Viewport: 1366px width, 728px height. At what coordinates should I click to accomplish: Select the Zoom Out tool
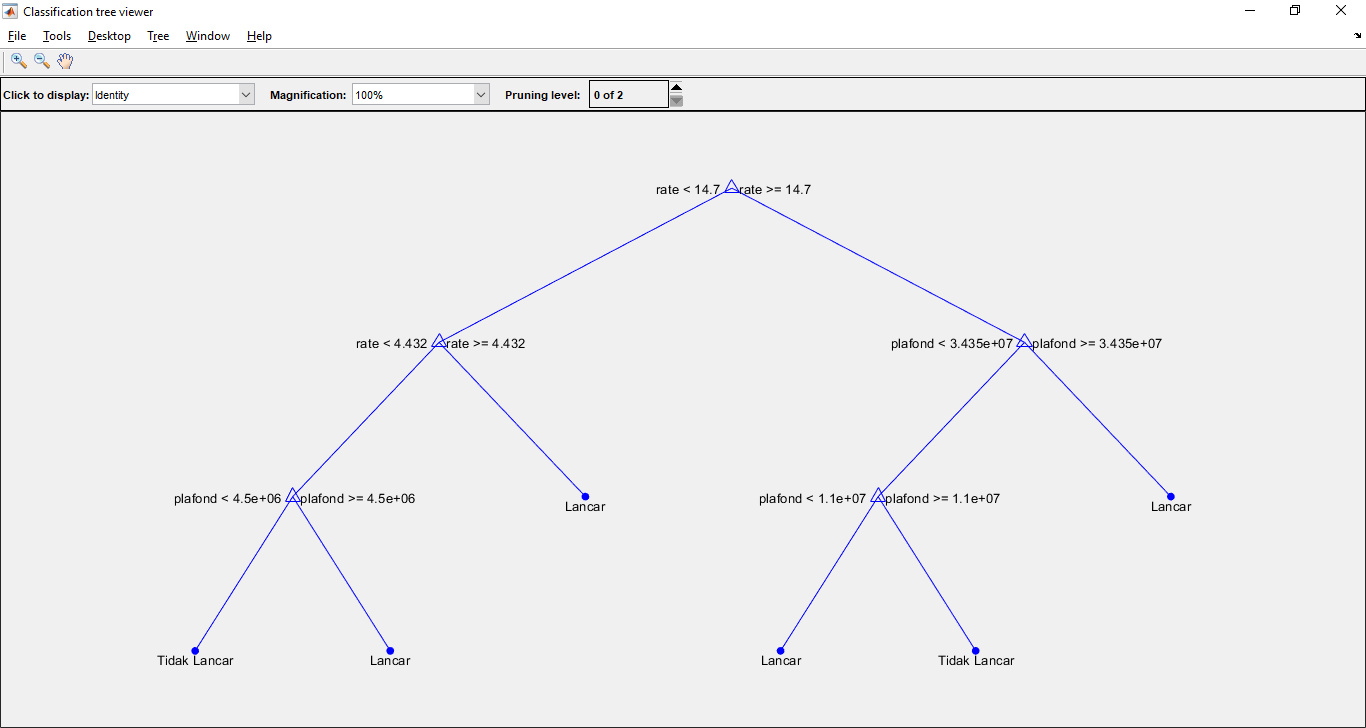pyautogui.click(x=42, y=61)
